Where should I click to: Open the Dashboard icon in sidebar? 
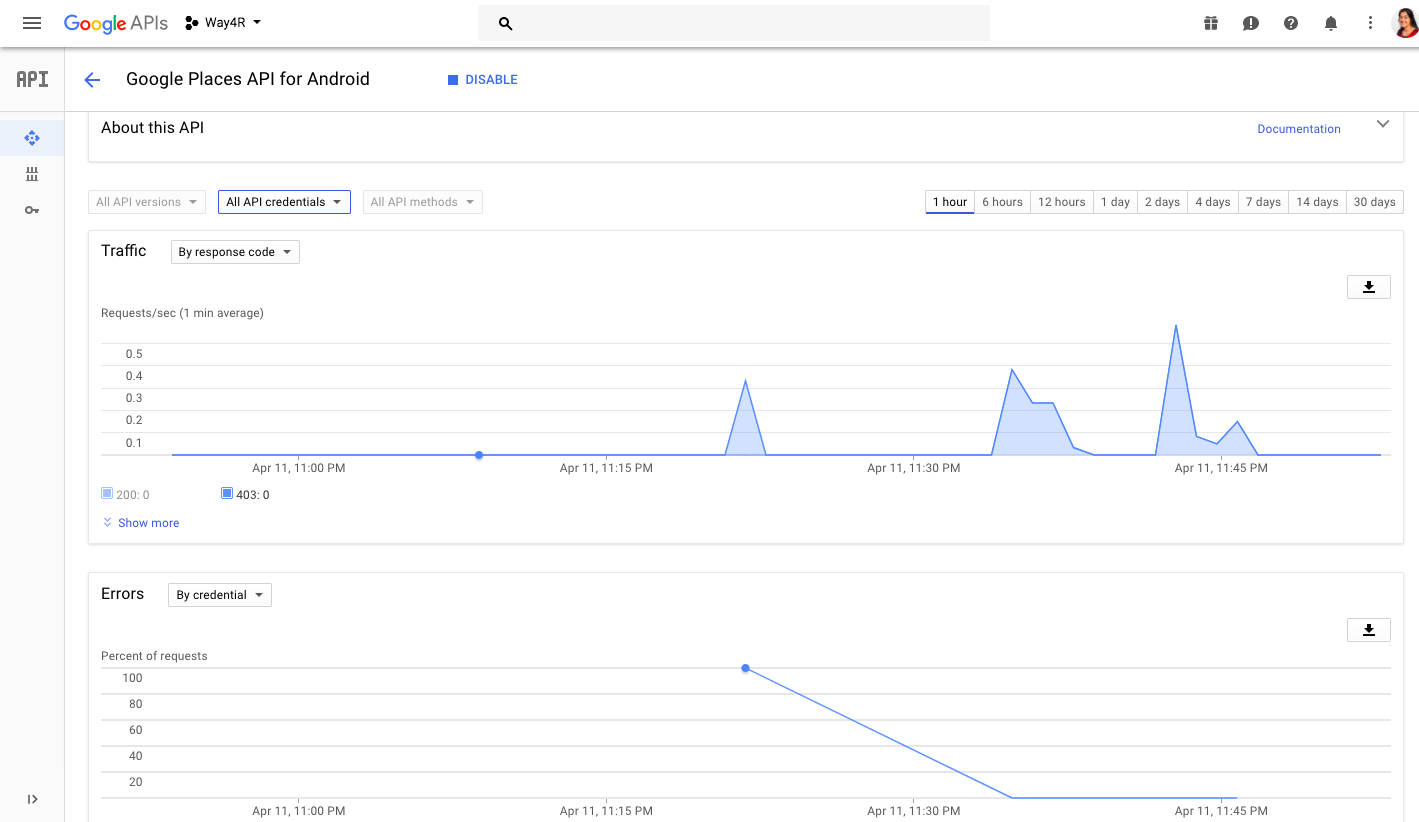pos(32,138)
